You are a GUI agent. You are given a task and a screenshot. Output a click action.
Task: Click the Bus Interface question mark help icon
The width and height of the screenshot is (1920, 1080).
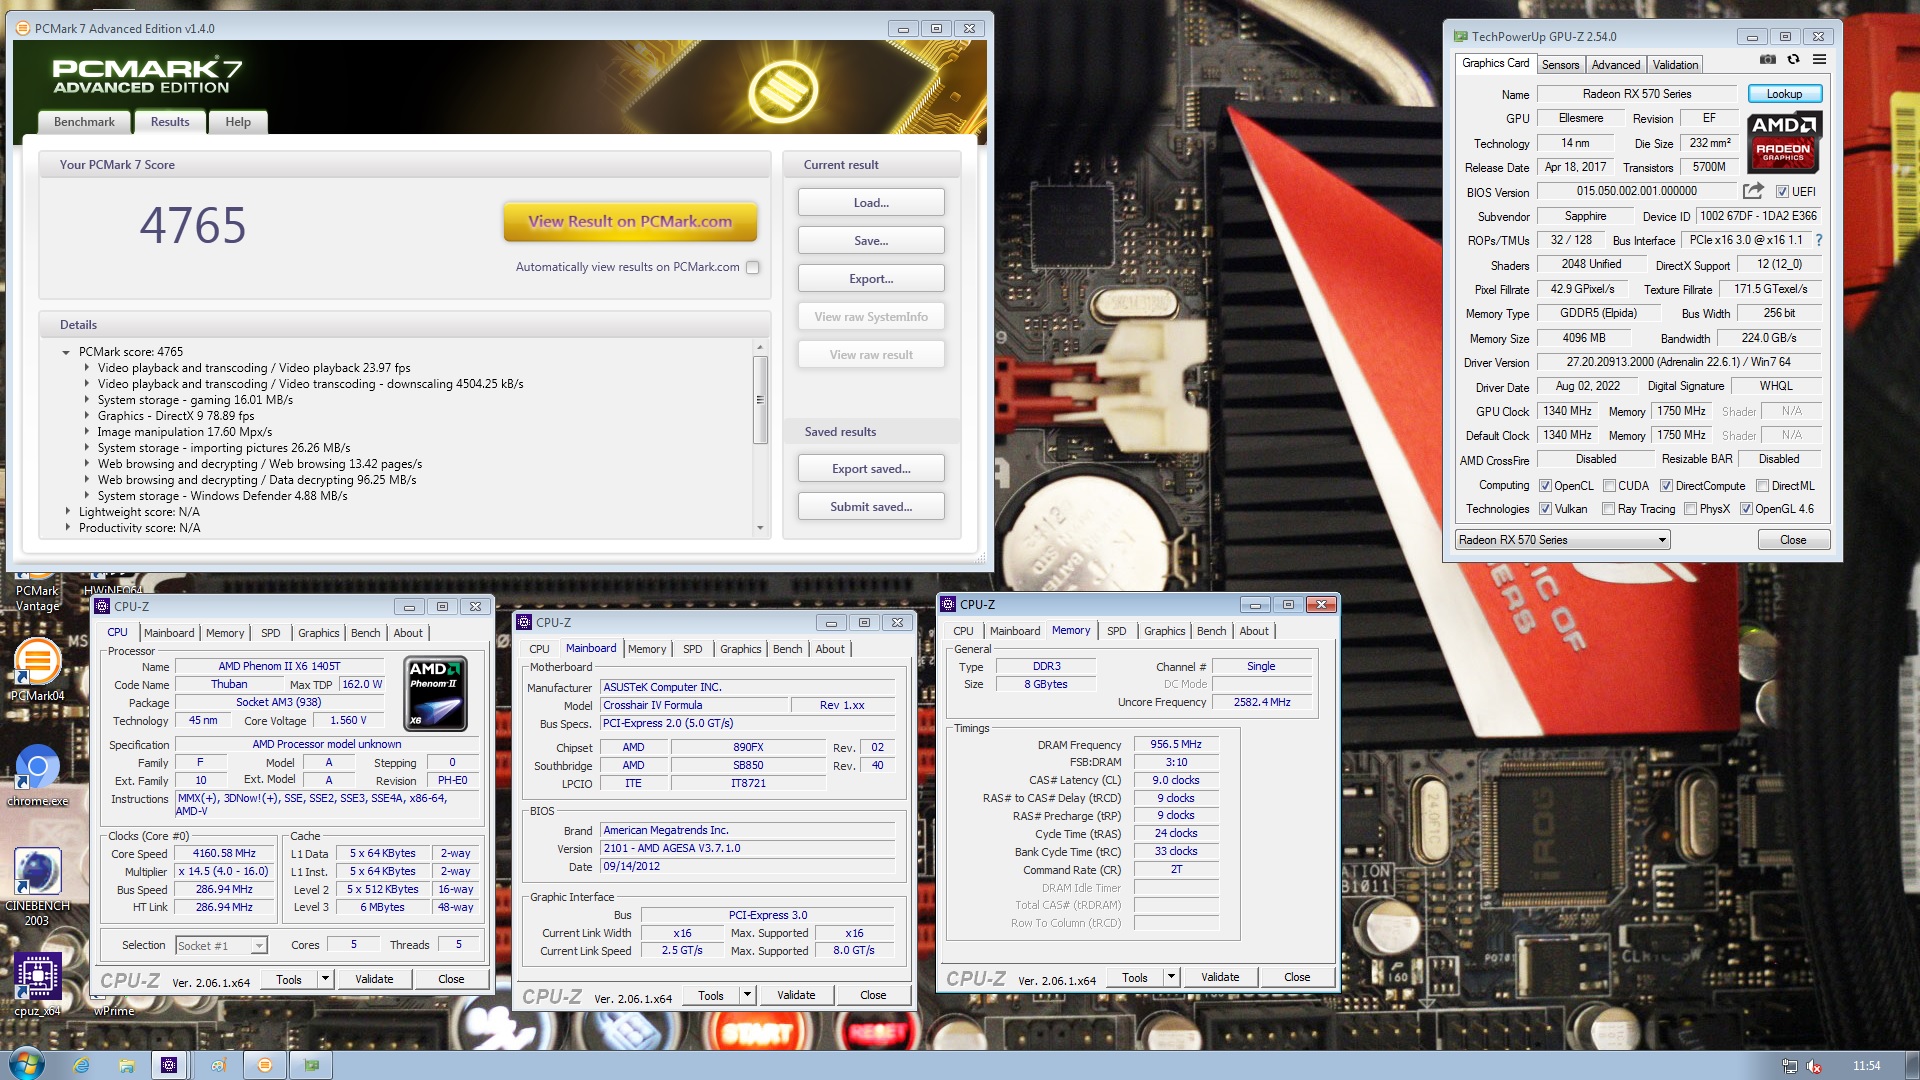(x=1818, y=240)
